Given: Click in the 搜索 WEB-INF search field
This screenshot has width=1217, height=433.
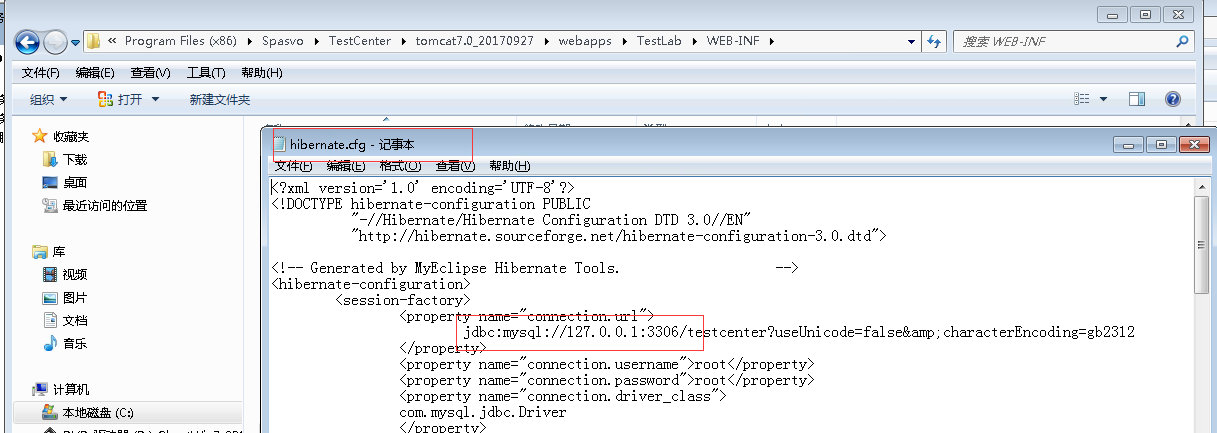Looking at the screenshot, I should click(x=1060, y=41).
